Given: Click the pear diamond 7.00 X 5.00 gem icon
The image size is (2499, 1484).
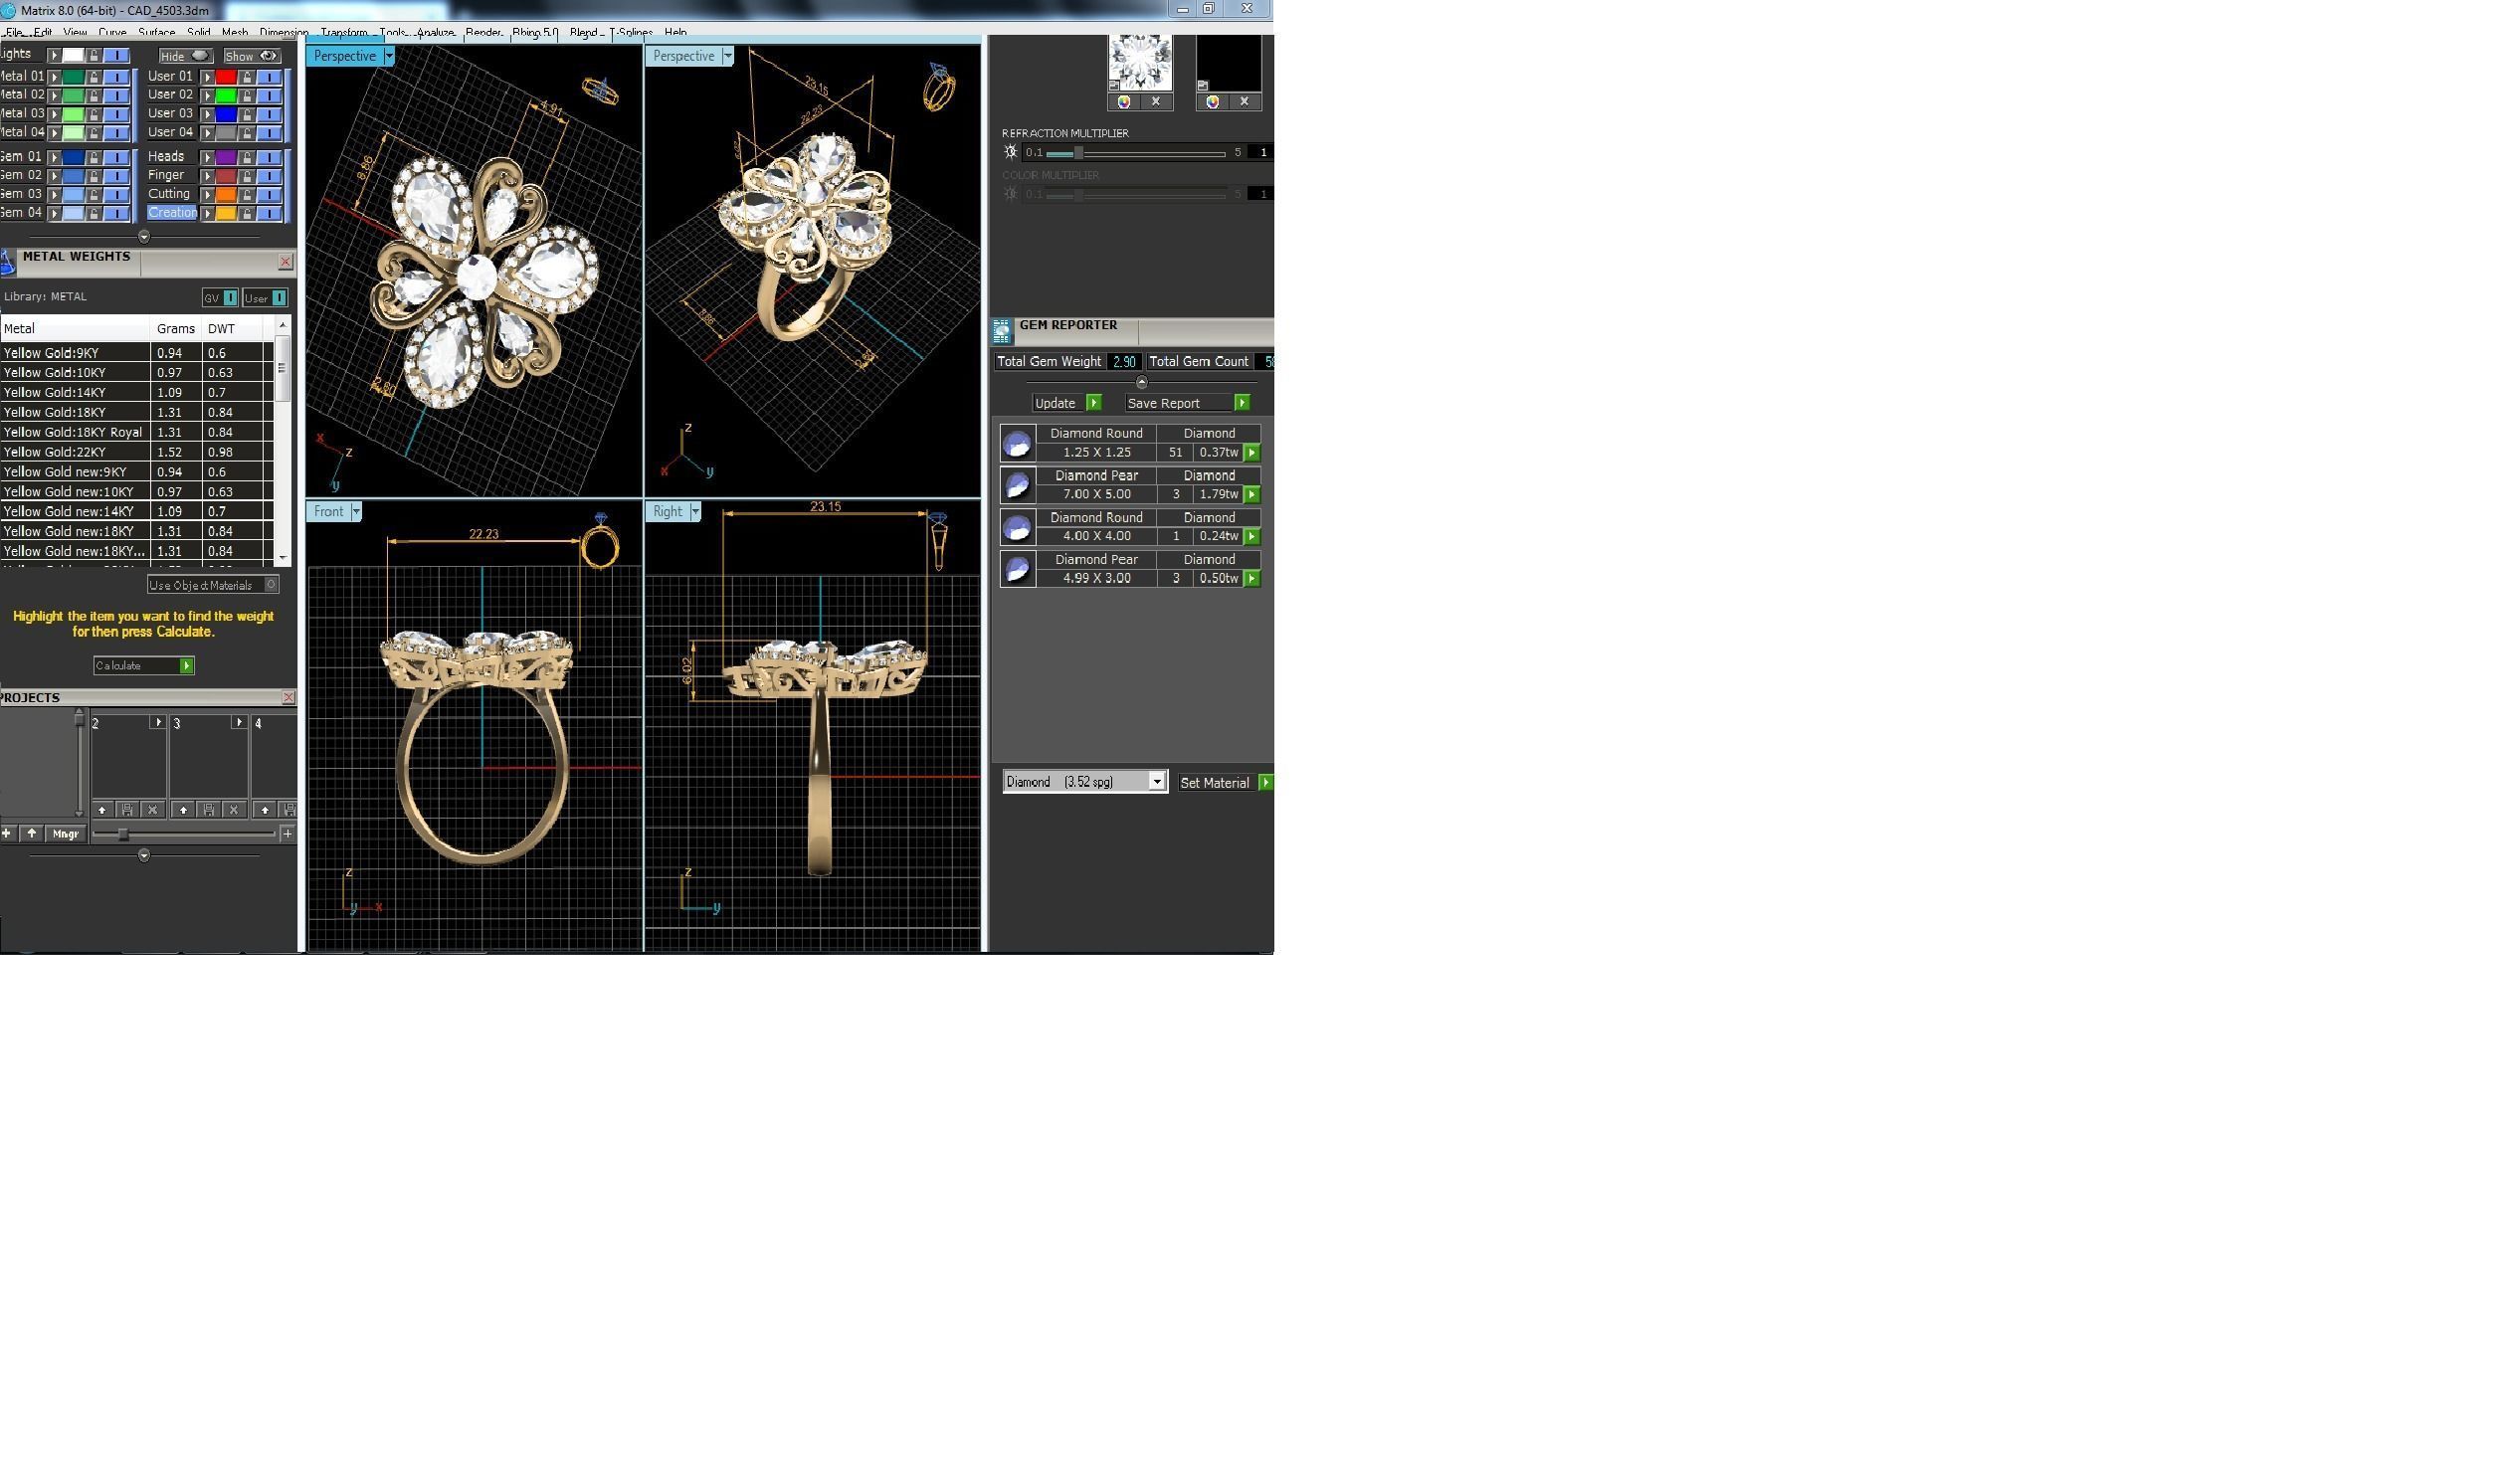Looking at the screenshot, I should [1017, 485].
